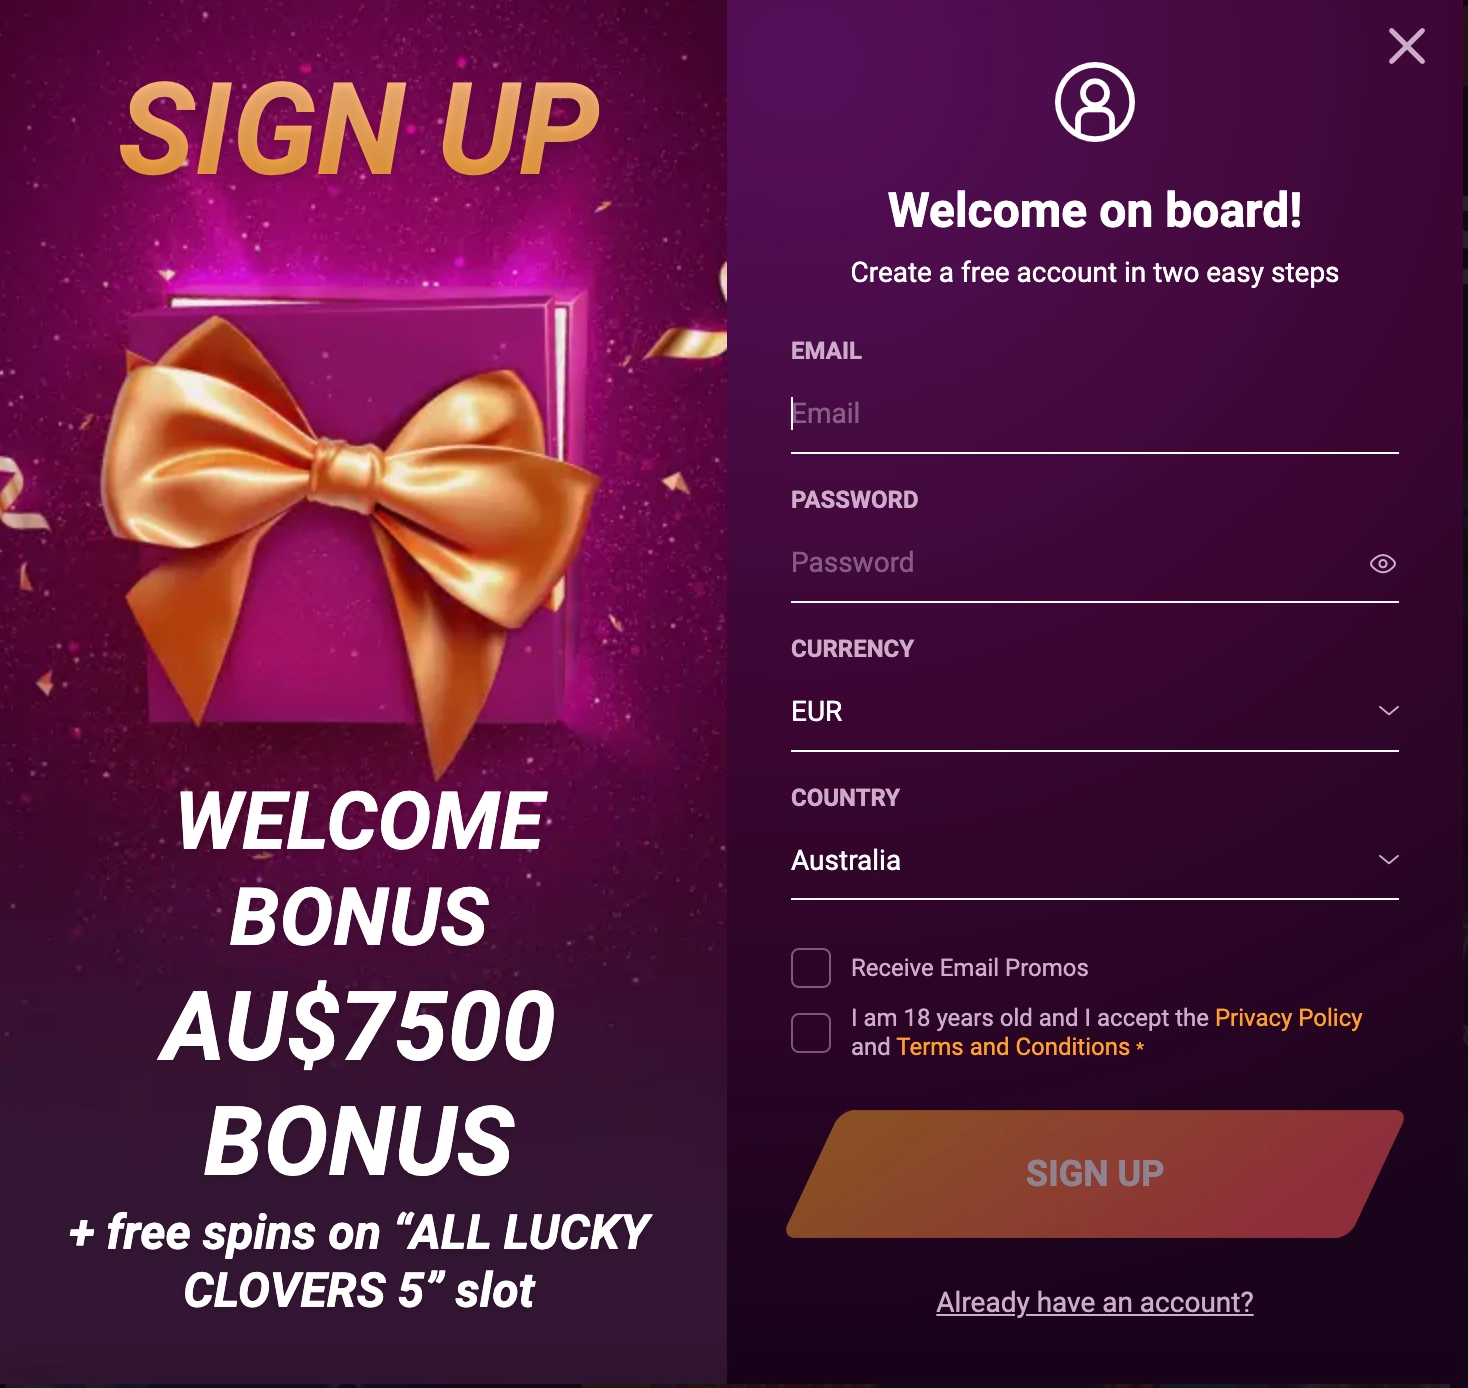The height and width of the screenshot is (1388, 1468).
Task: Click the golden SIGN UP banner heading
Action: (360, 128)
